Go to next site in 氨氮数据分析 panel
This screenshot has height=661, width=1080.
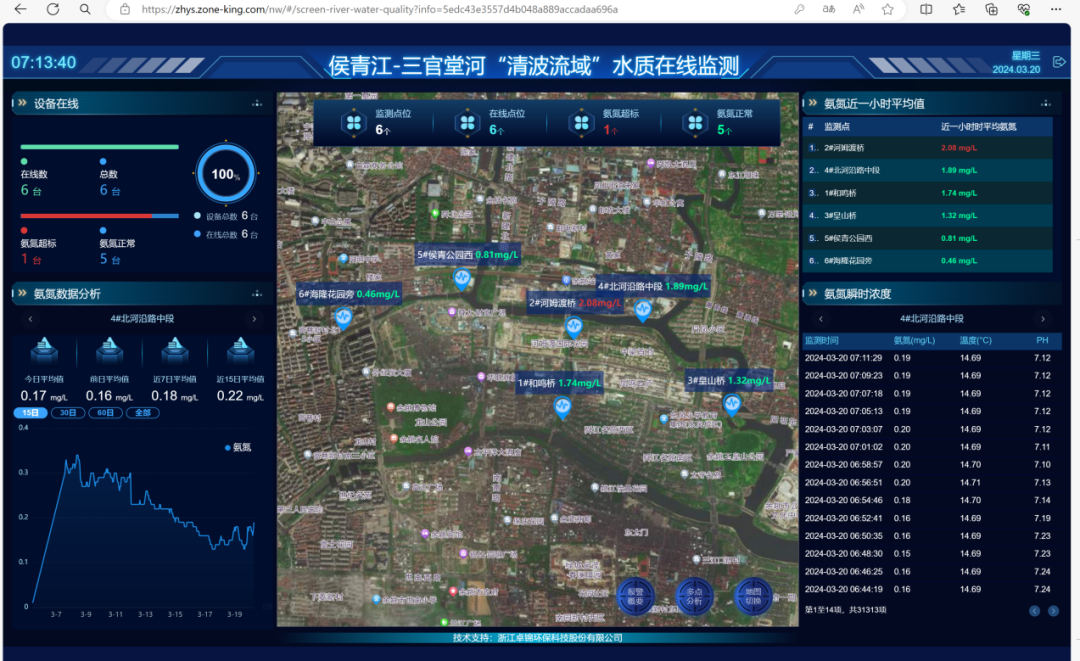click(254, 319)
